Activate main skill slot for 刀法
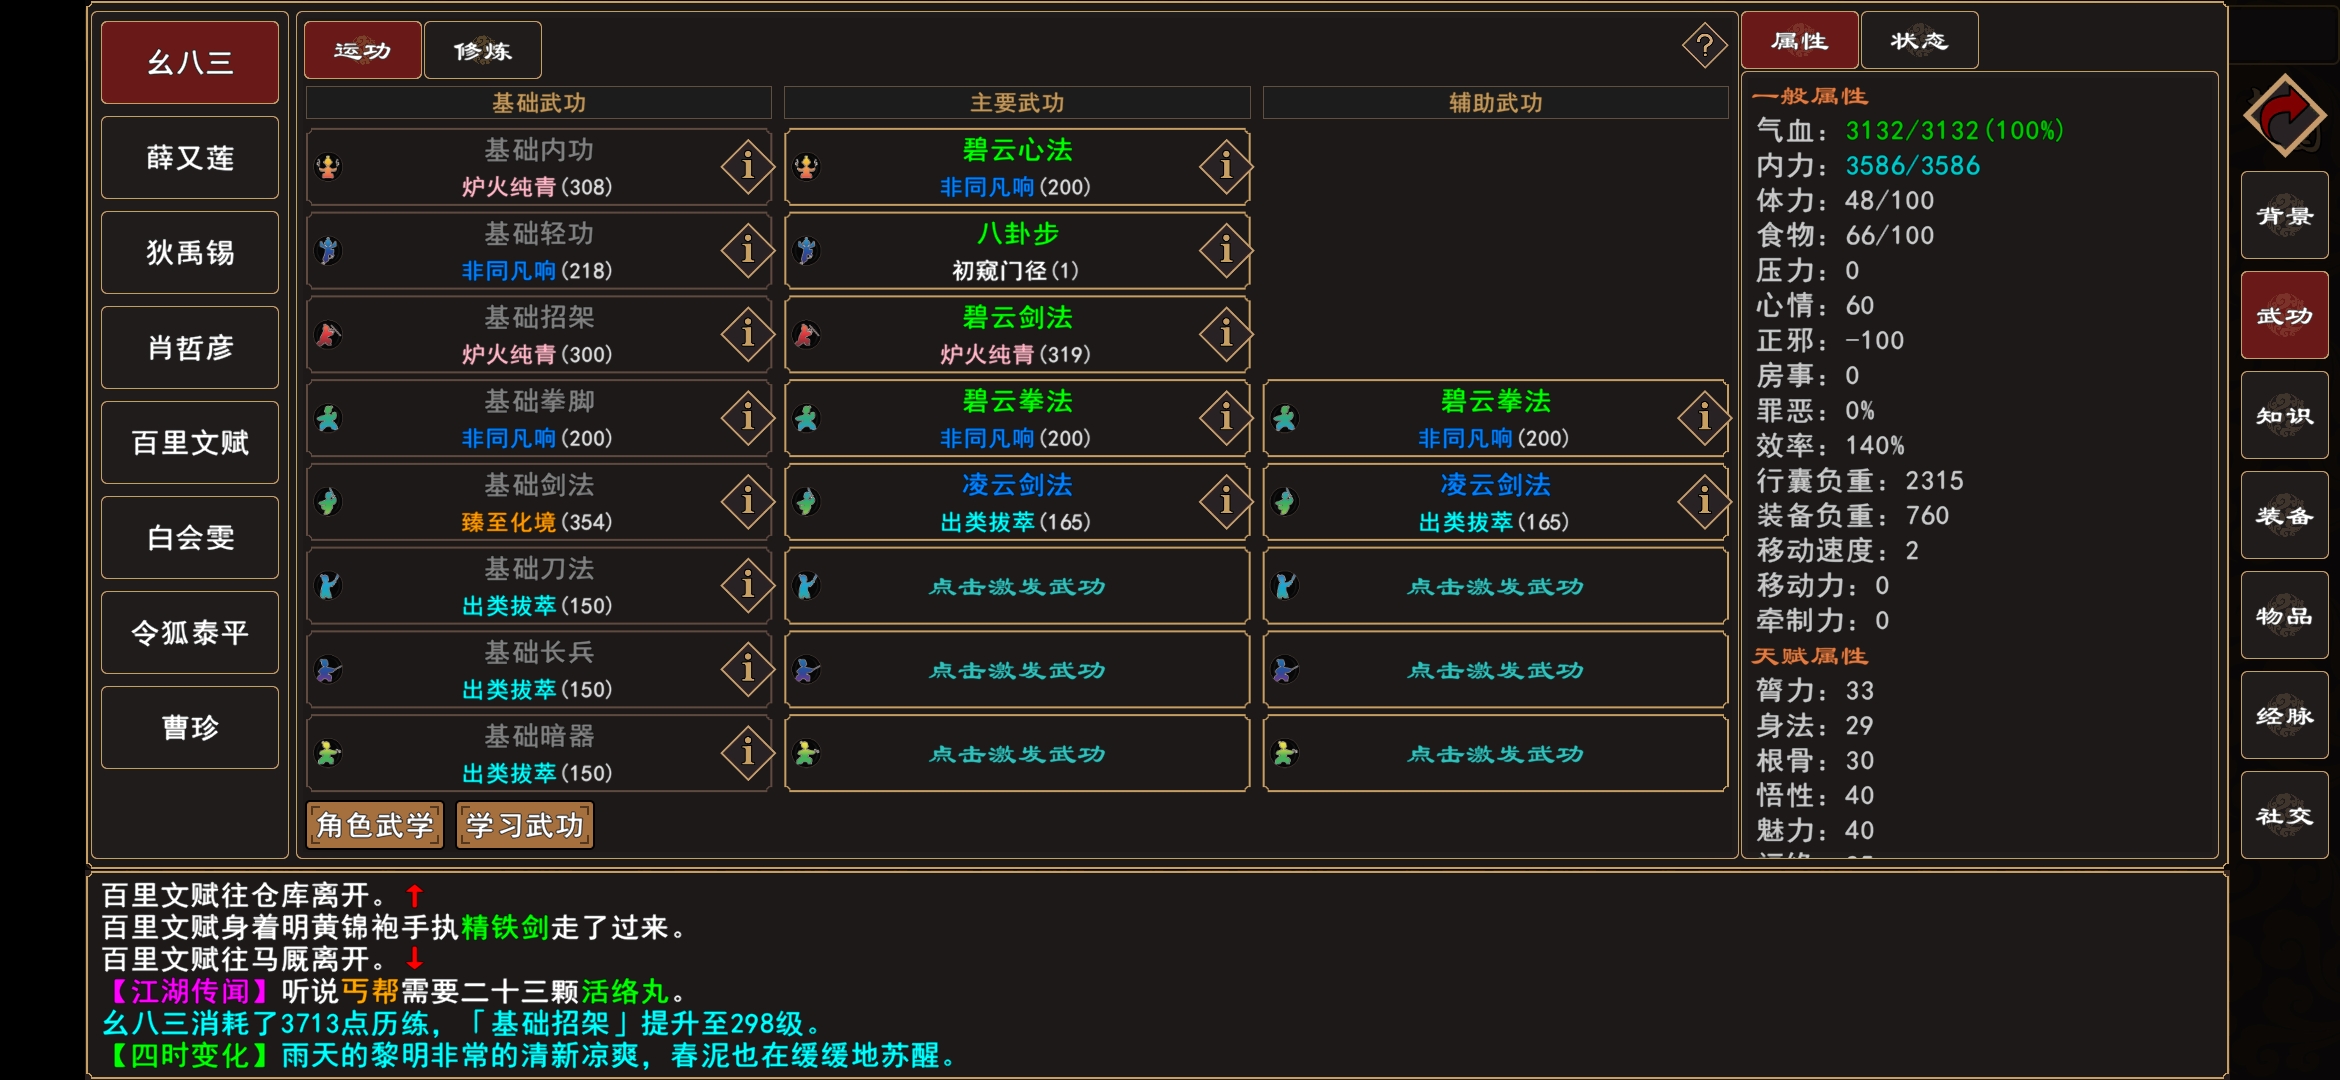This screenshot has width=2340, height=1080. pyautogui.click(x=1017, y=586)
